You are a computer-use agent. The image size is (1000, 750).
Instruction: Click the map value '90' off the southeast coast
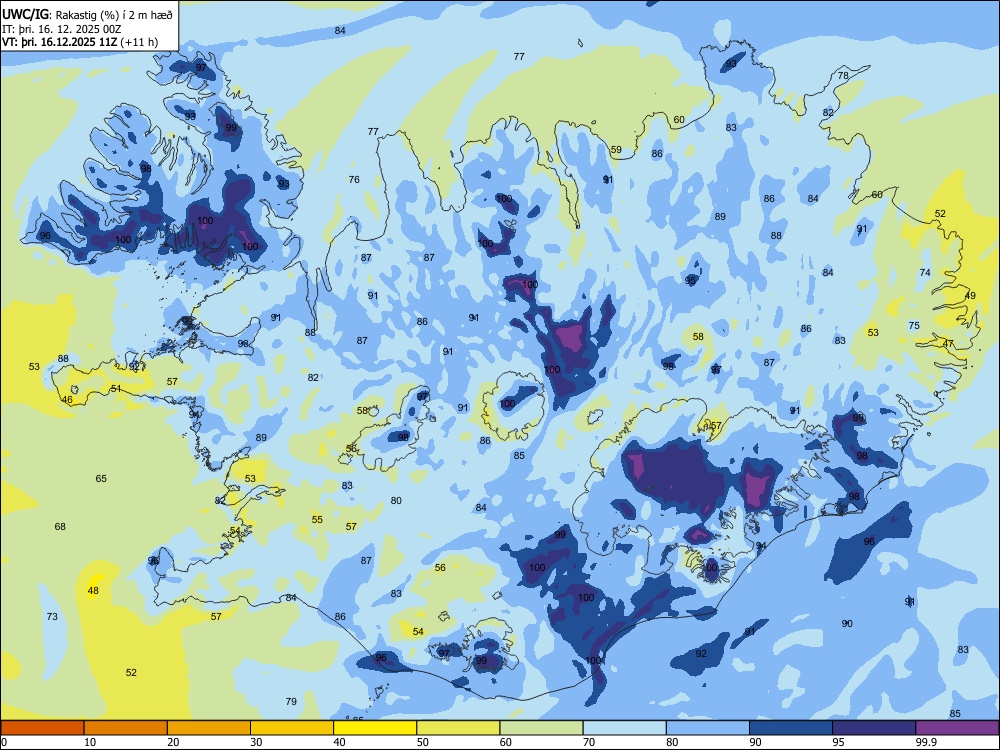tap(847, 623)
